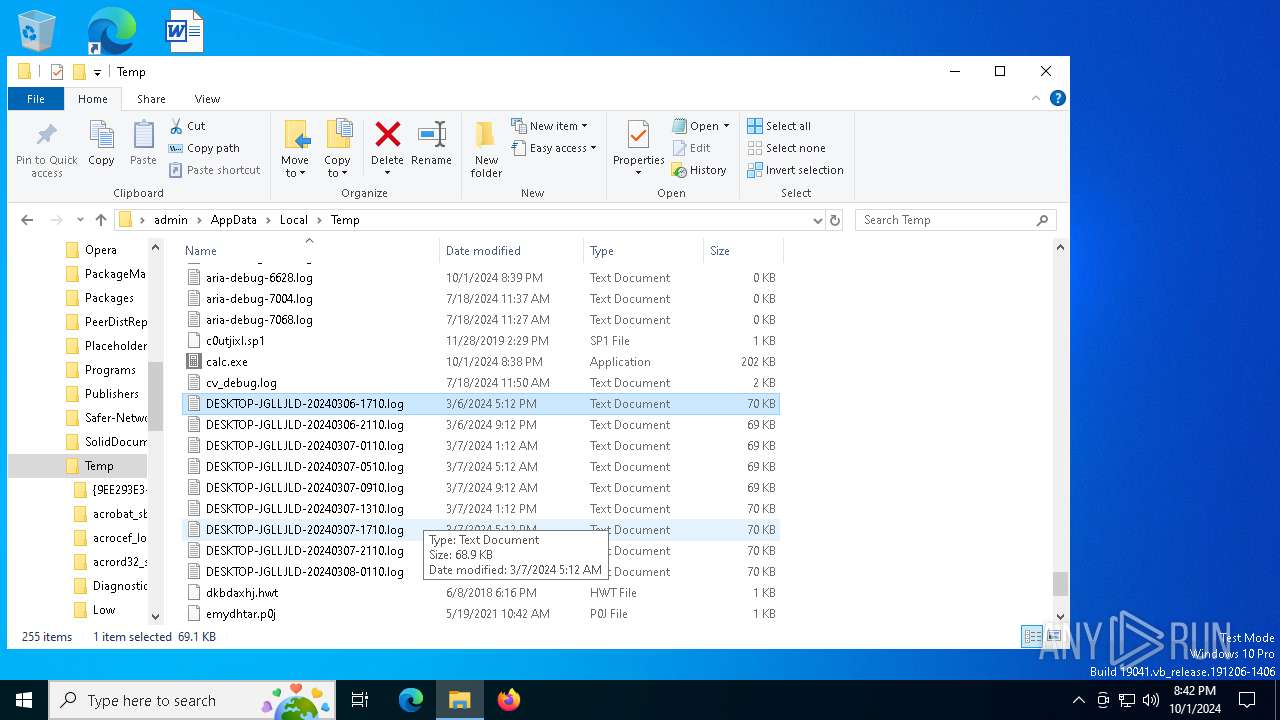Open Firefox from the taskbar
Image resolution: width=1280 pixels, height=720 pixels.
tap(509, 700)
